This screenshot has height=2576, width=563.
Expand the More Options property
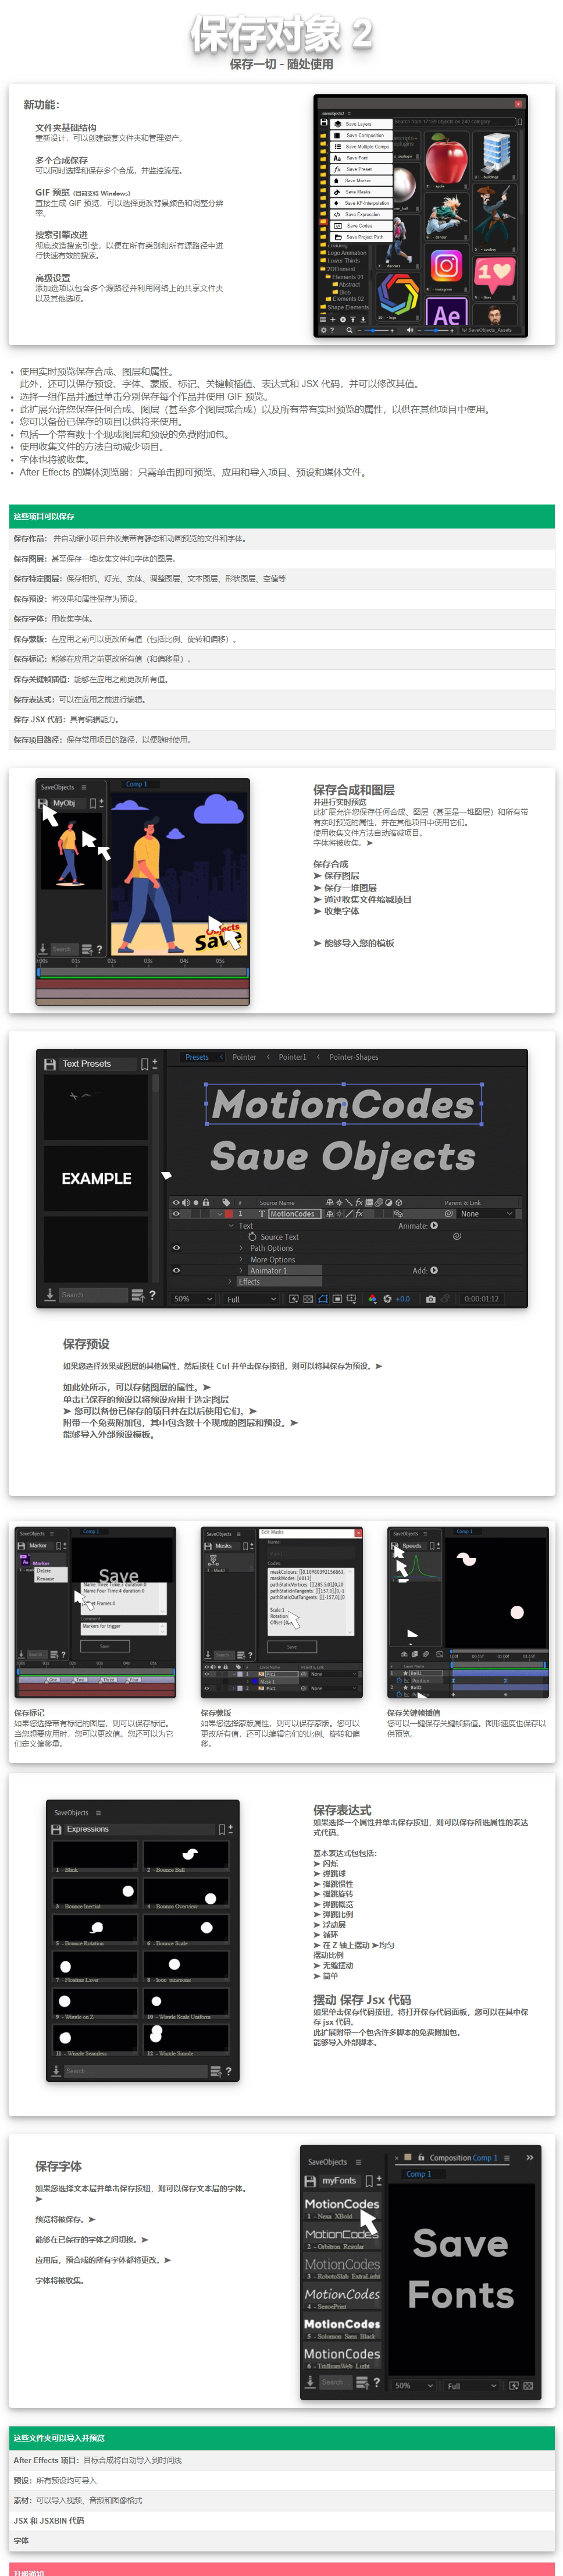pyautogui.click(x=241, y=1259)
